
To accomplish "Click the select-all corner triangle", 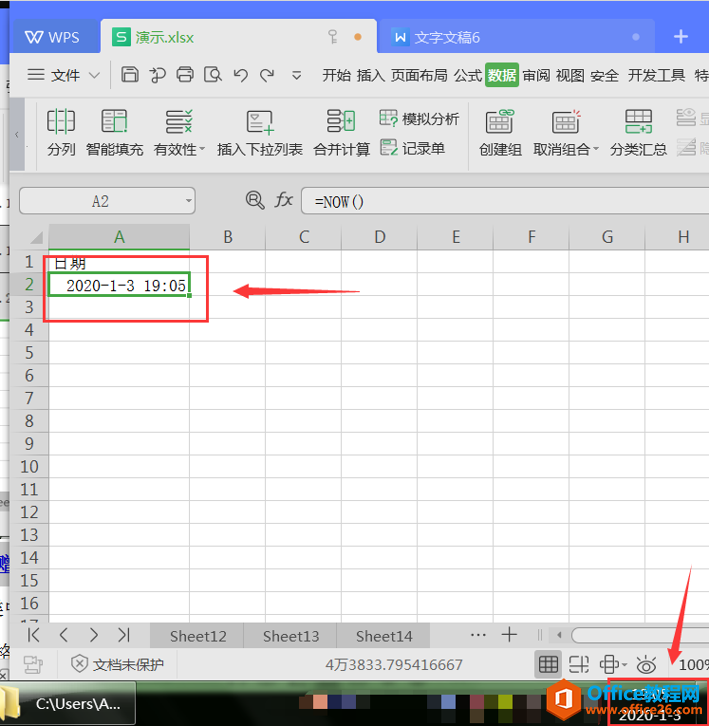I will point(36,237).
